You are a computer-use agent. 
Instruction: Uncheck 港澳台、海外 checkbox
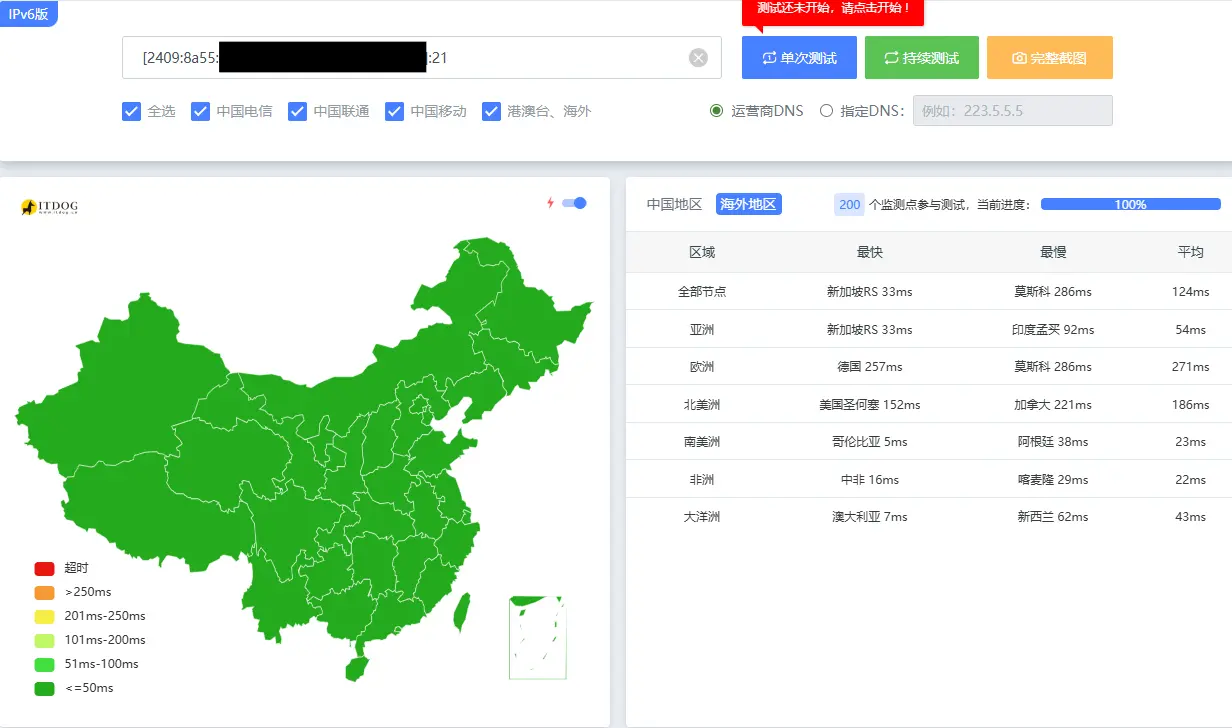491,111
